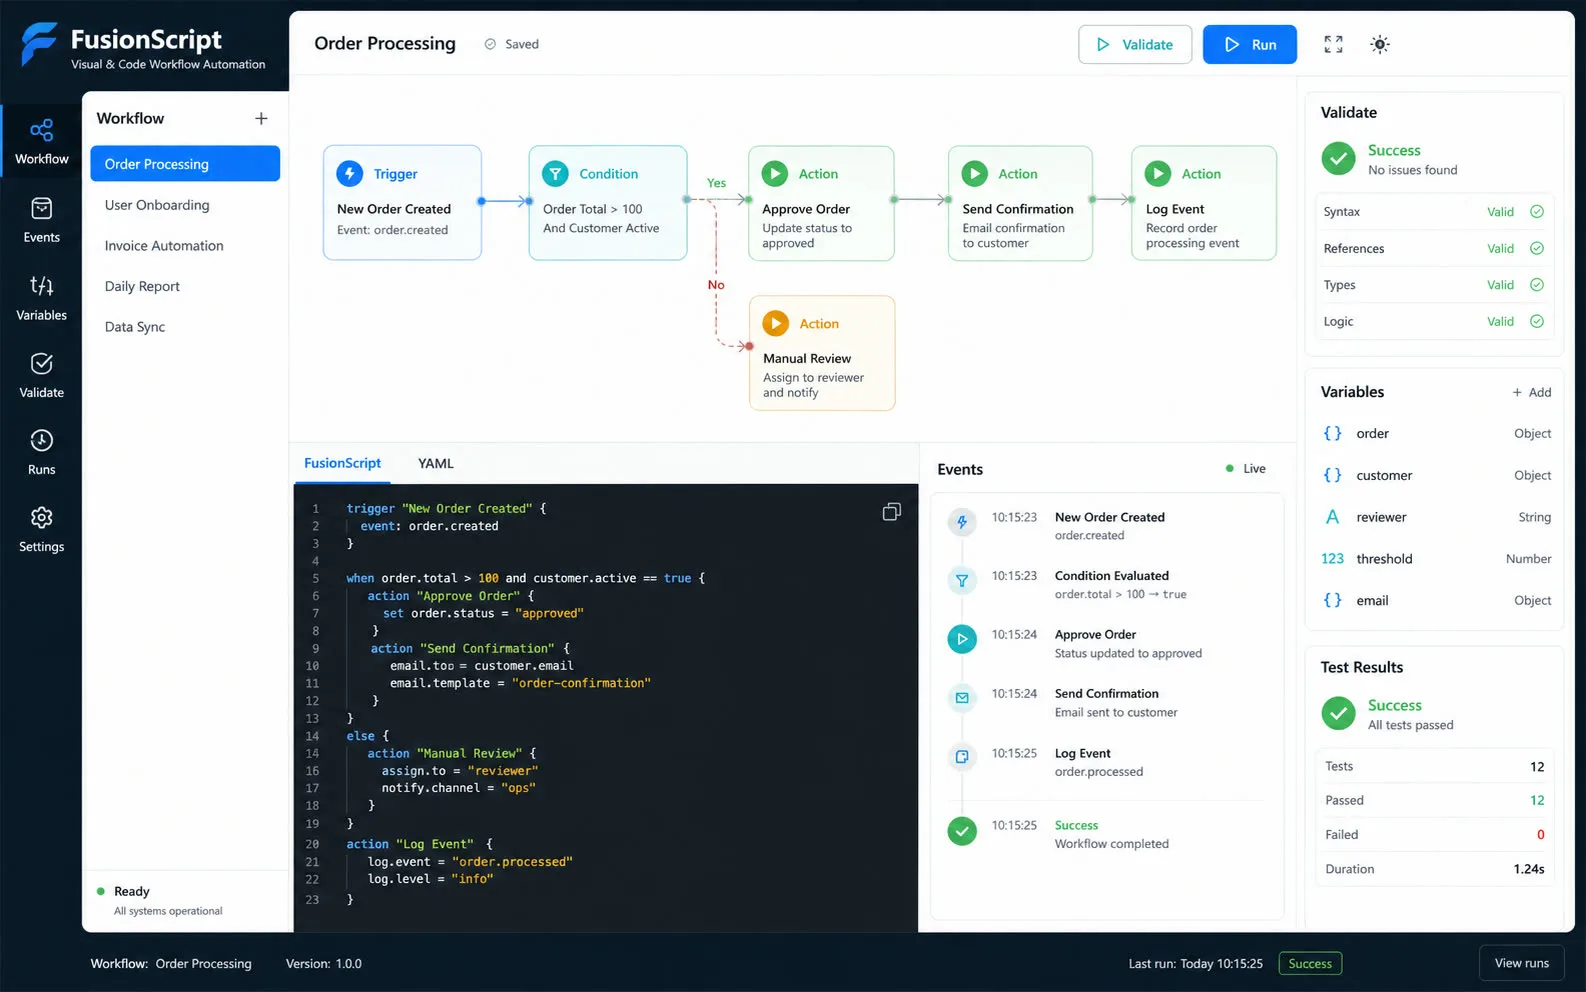The image size is (1586, 992).
Task: Click the order variable braces icon
Action: (1332, 433)
